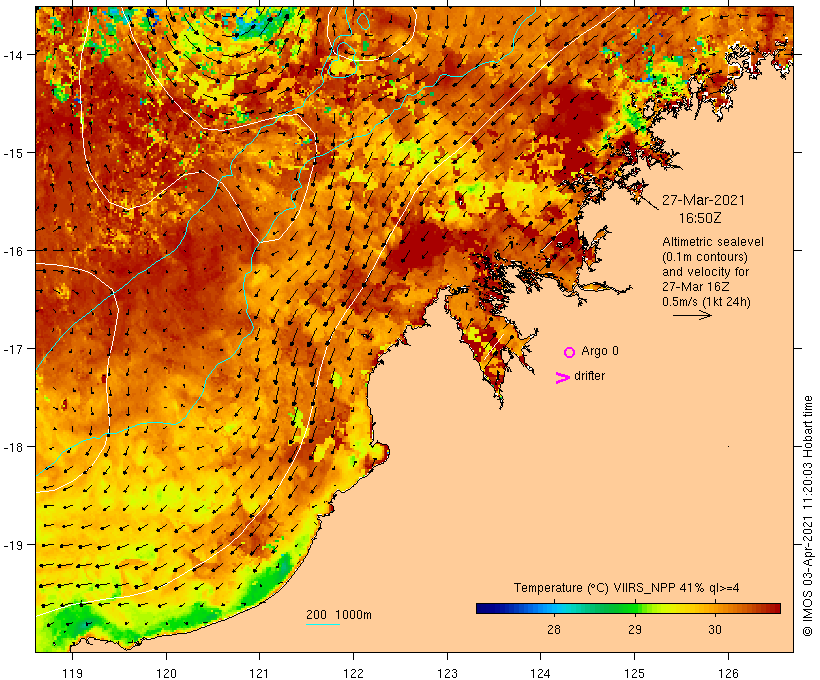Click the cyan 200m contour legend line
Viewport: 820px width, 680px height.
tap(323, 624)
